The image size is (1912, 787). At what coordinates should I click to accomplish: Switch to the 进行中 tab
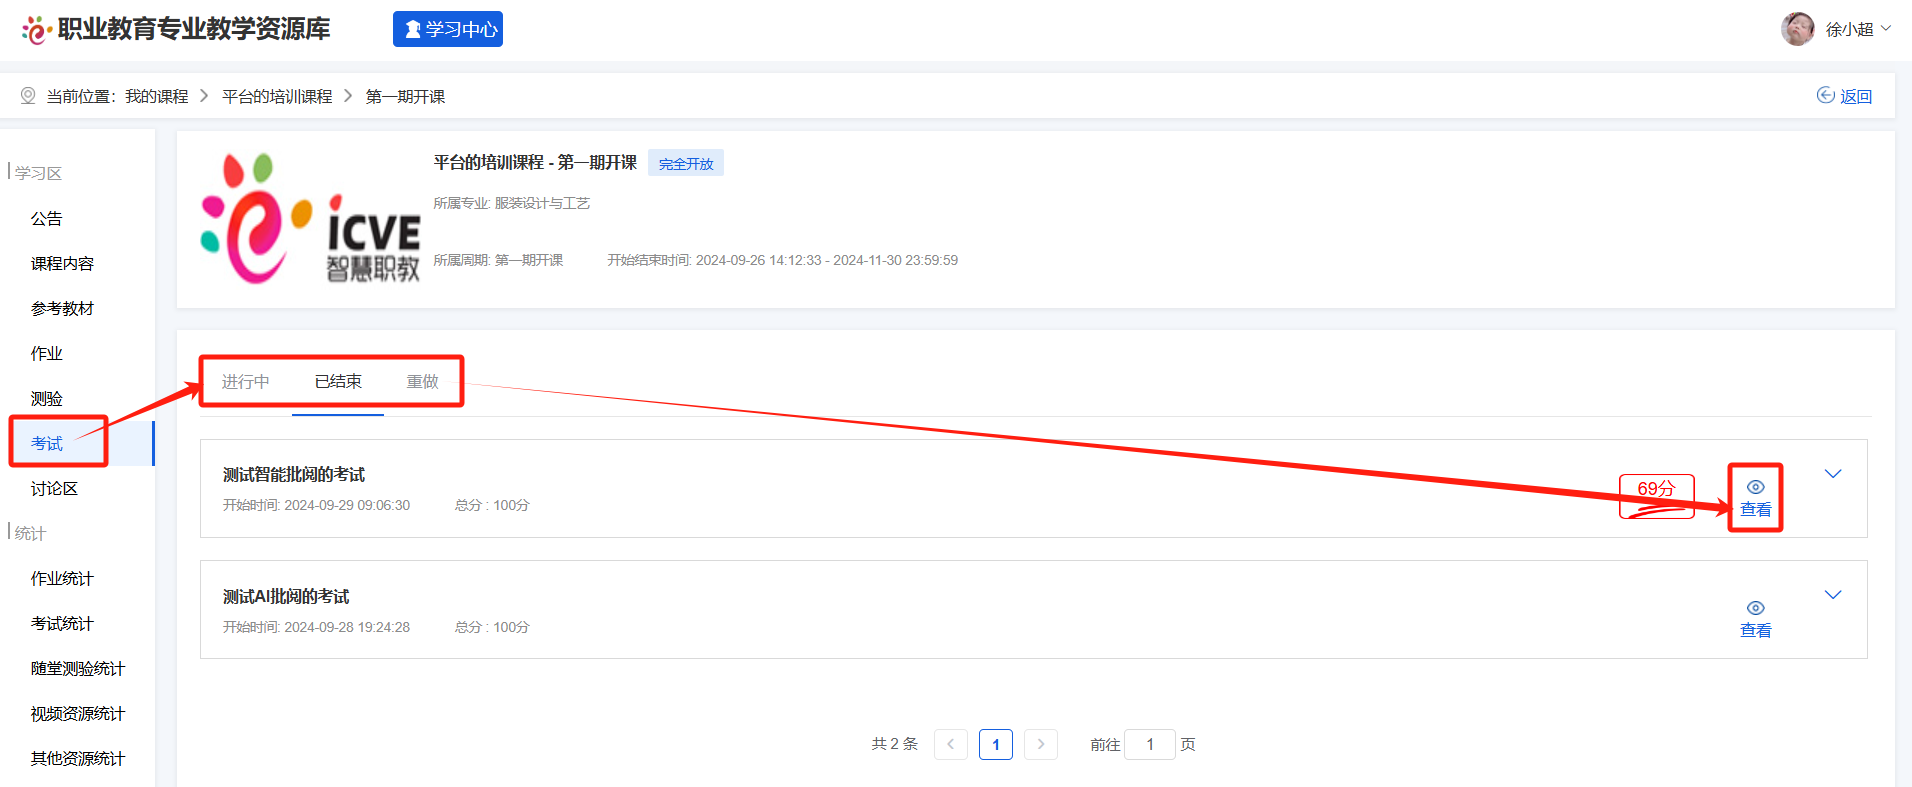(x=245, y=381)
